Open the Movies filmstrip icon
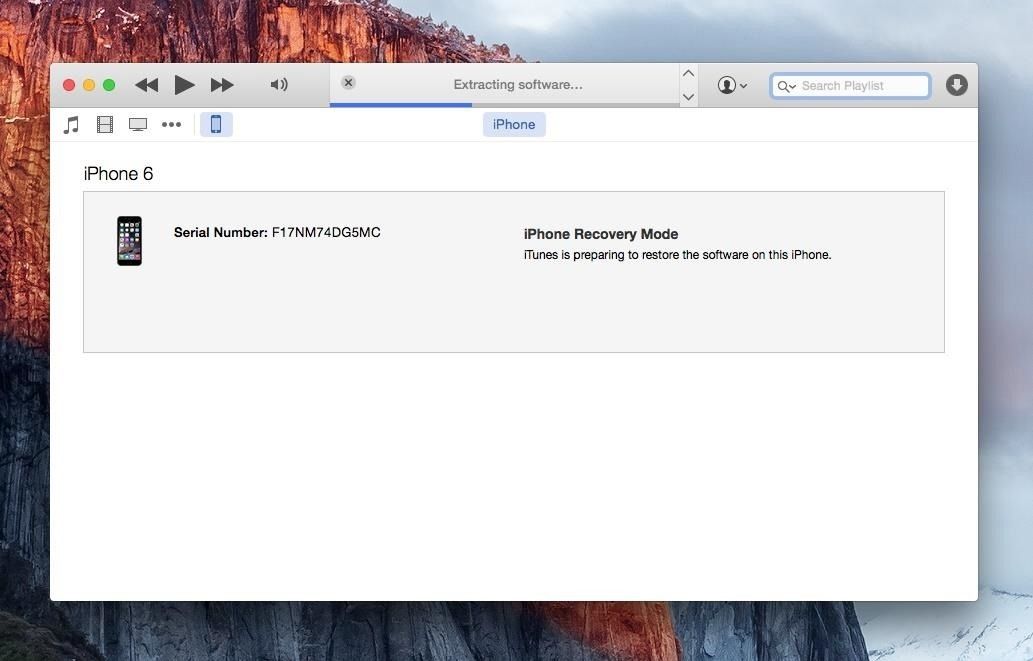The height and width of the screenshot is (661, 1033). (104, 124)
